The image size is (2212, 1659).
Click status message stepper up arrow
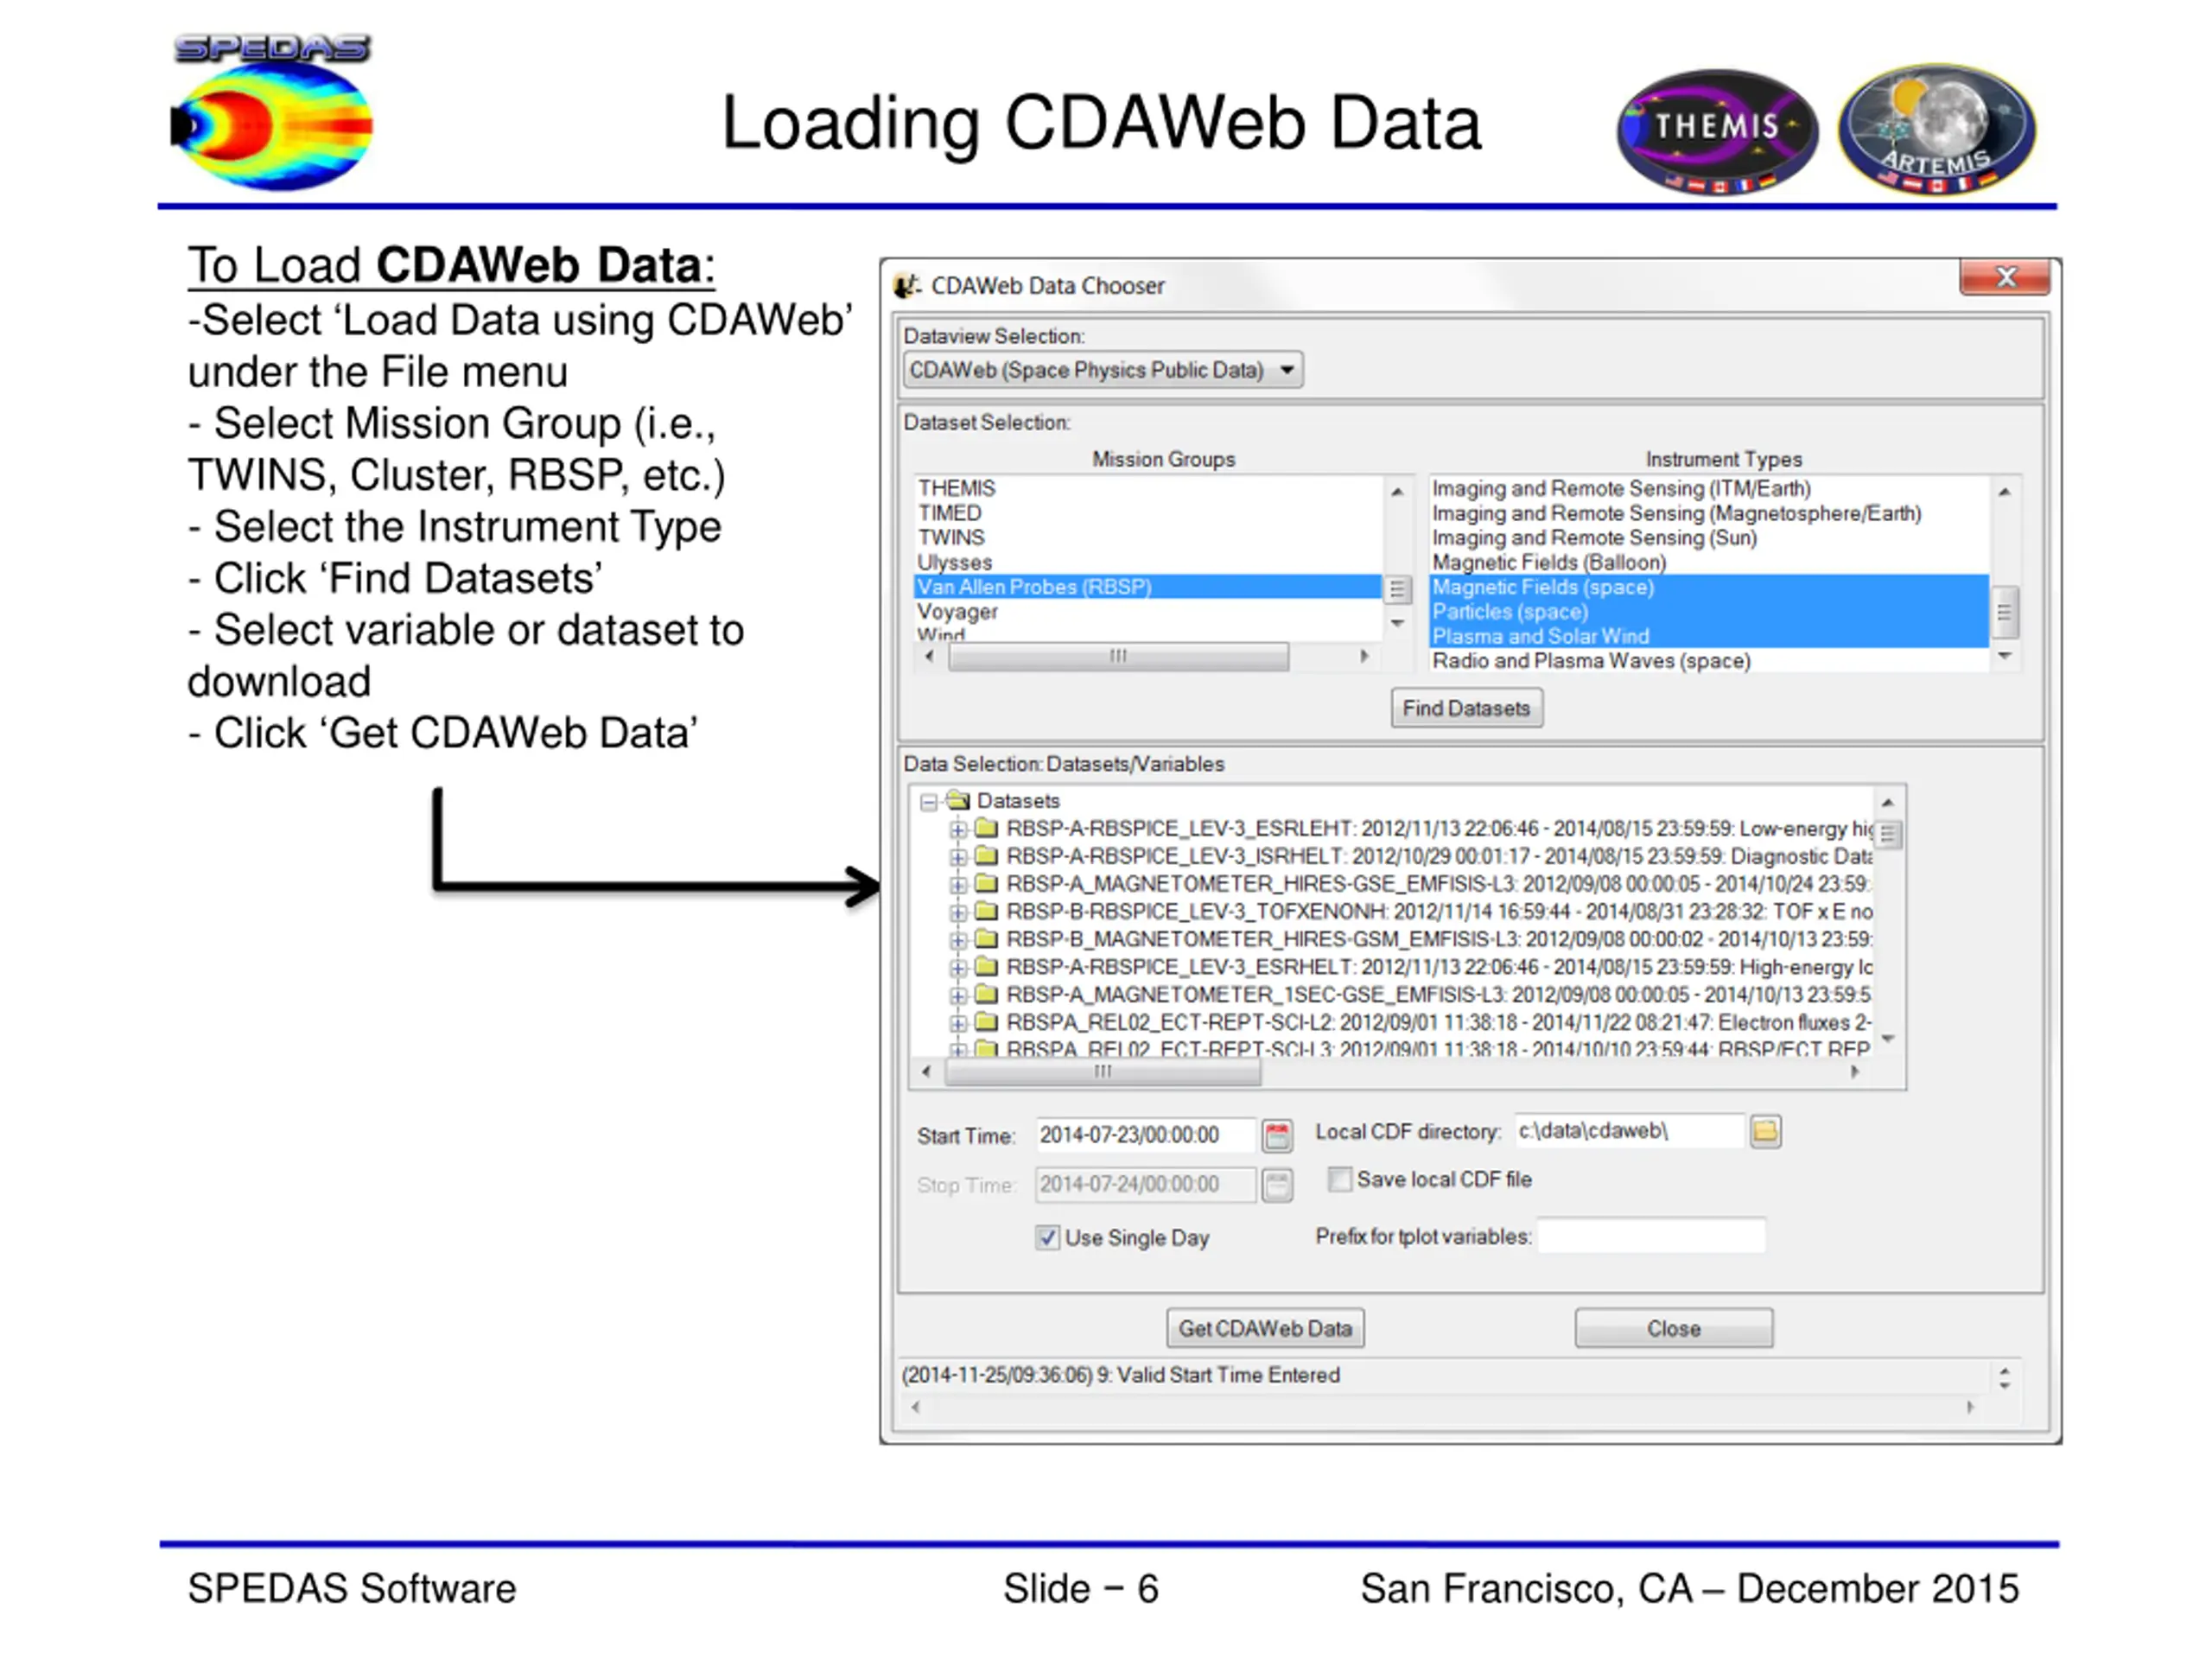point(2004,1371)
